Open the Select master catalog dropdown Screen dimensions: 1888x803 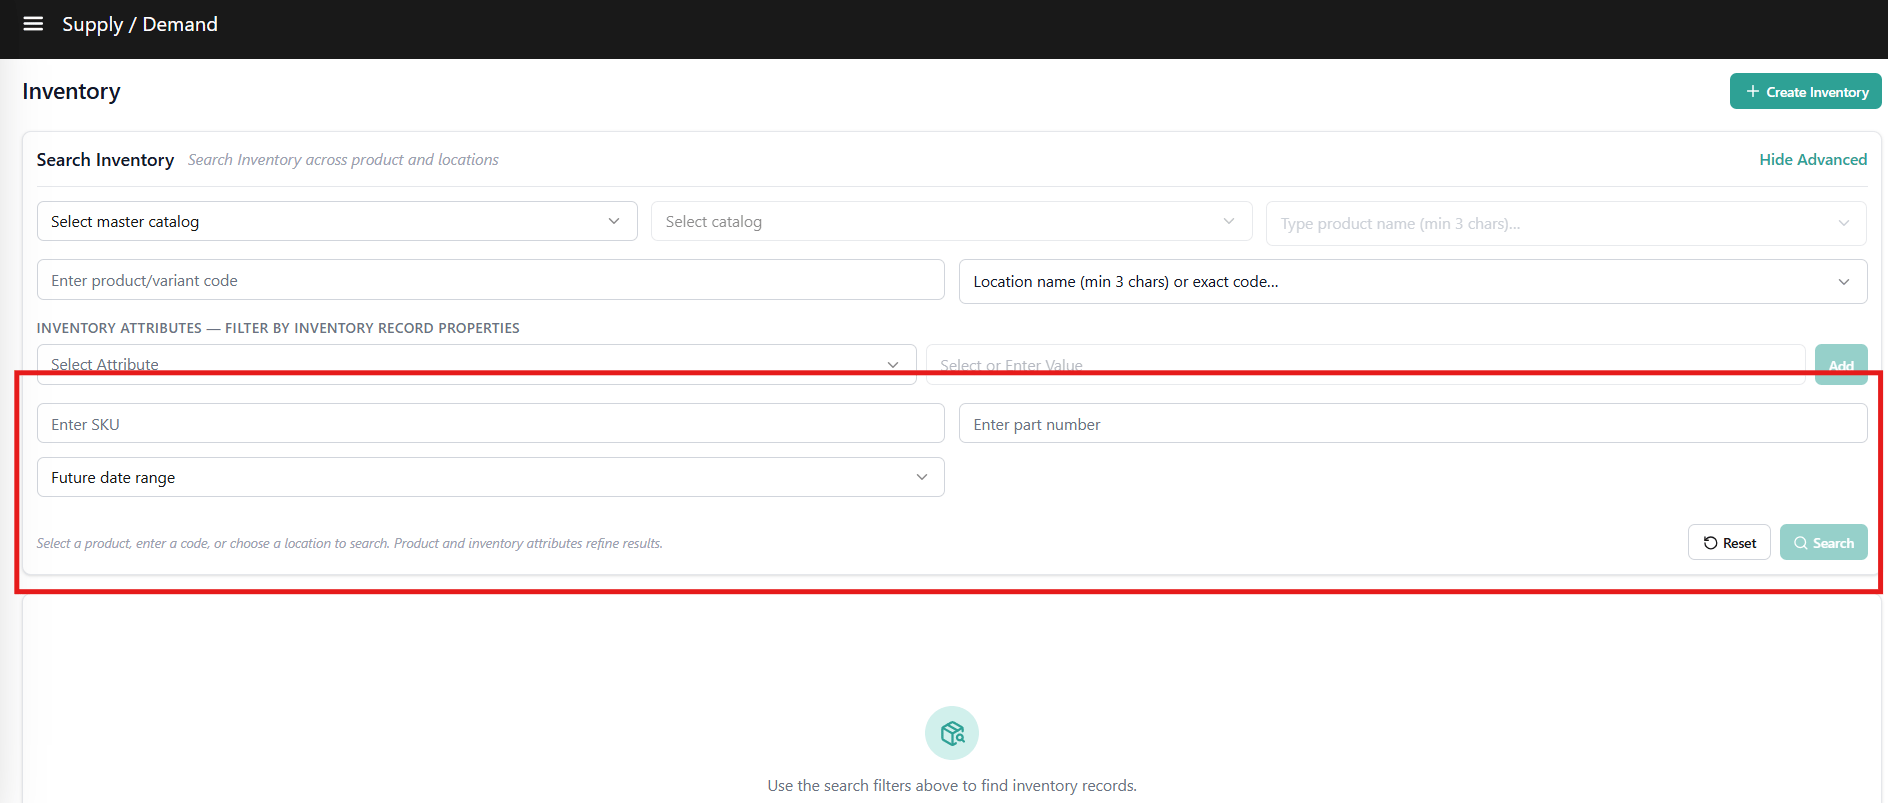click(x=337, y=221)
